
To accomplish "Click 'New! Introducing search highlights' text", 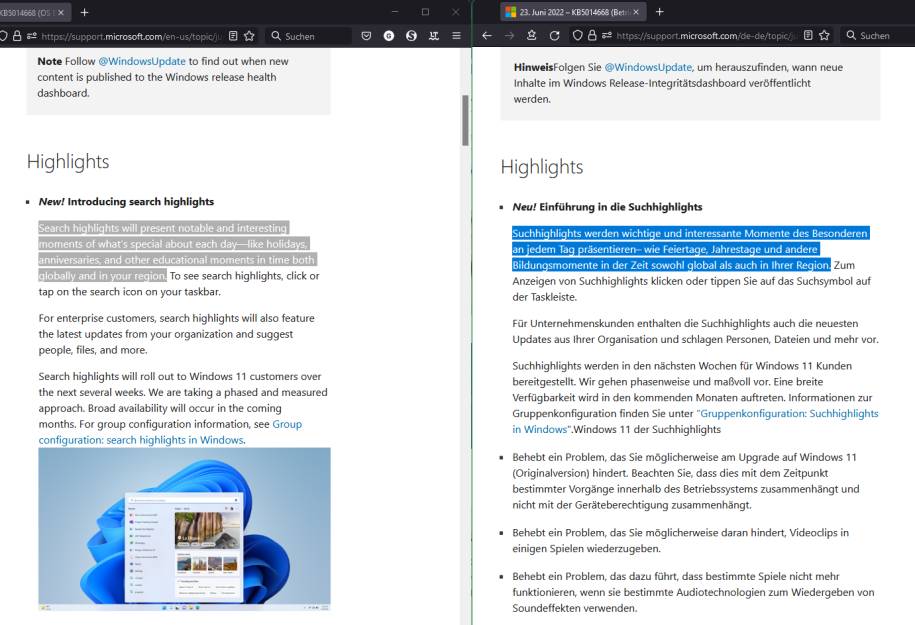I will click(x=126, y=202).
